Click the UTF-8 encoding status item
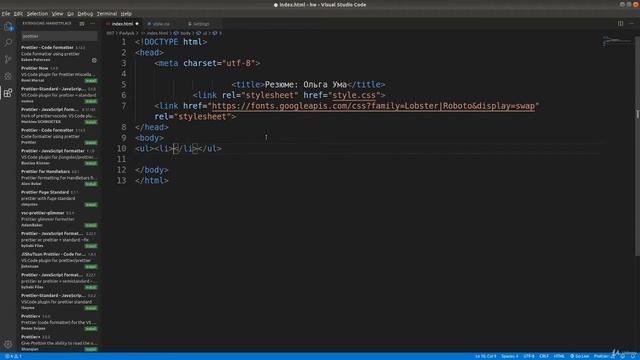640x360 pixels. (529, 356)
